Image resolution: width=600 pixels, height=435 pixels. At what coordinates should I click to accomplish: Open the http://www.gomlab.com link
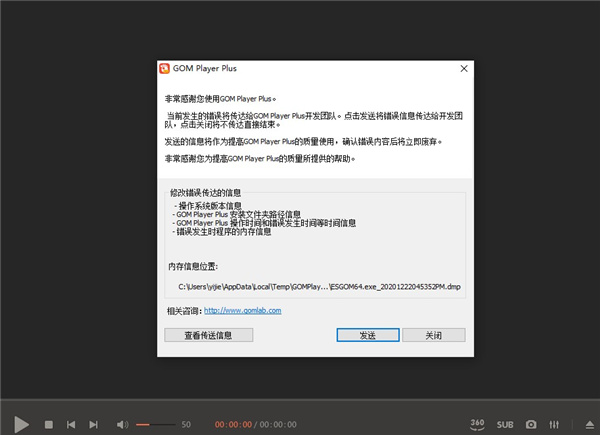(x=243, y=311)
